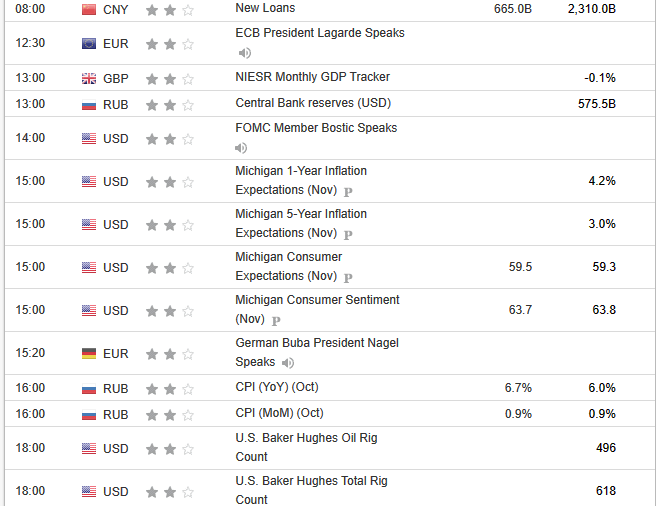The image size is (661, 506).
Task: Select the CPI (MoM) (Oct) event
Action: (x=277, y=413)
